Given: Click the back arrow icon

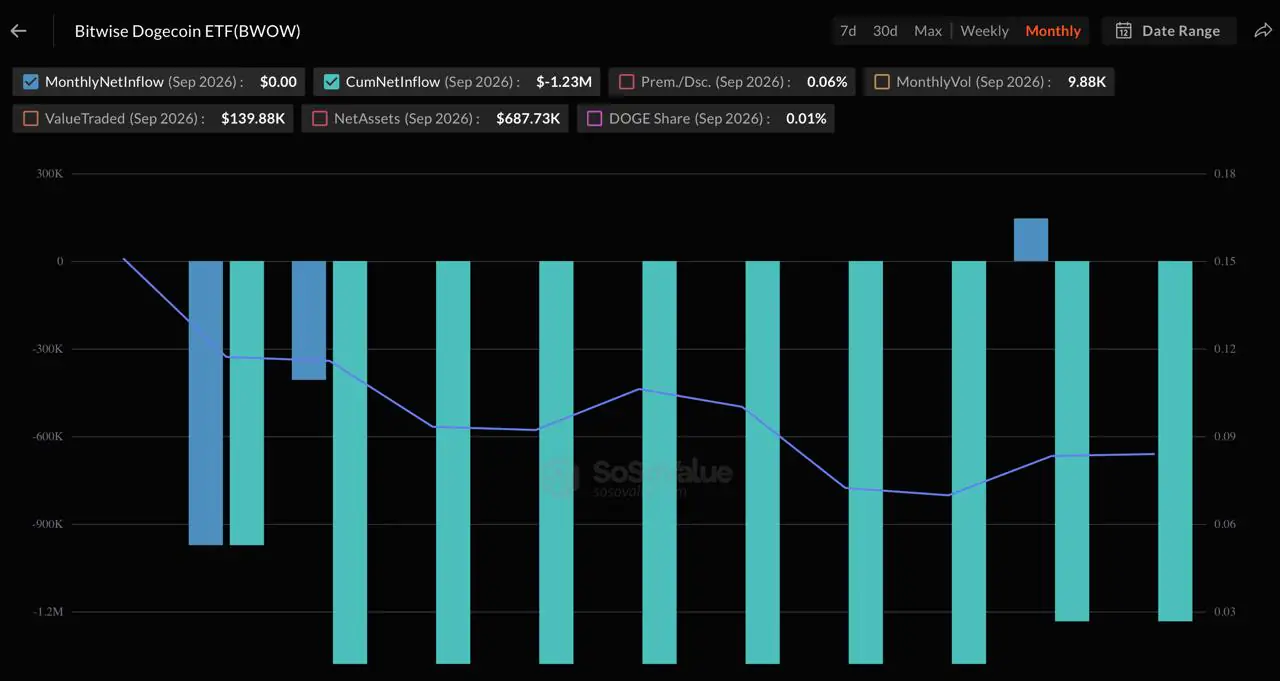Looking at the screenshot, I should point(18,31).
